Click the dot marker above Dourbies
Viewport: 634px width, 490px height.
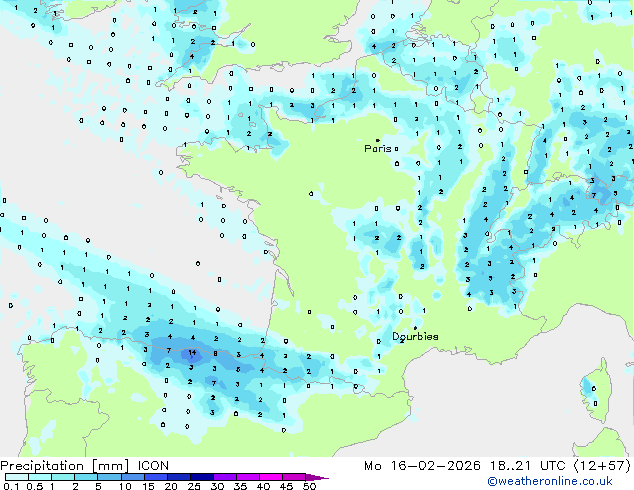click(415, 328)
